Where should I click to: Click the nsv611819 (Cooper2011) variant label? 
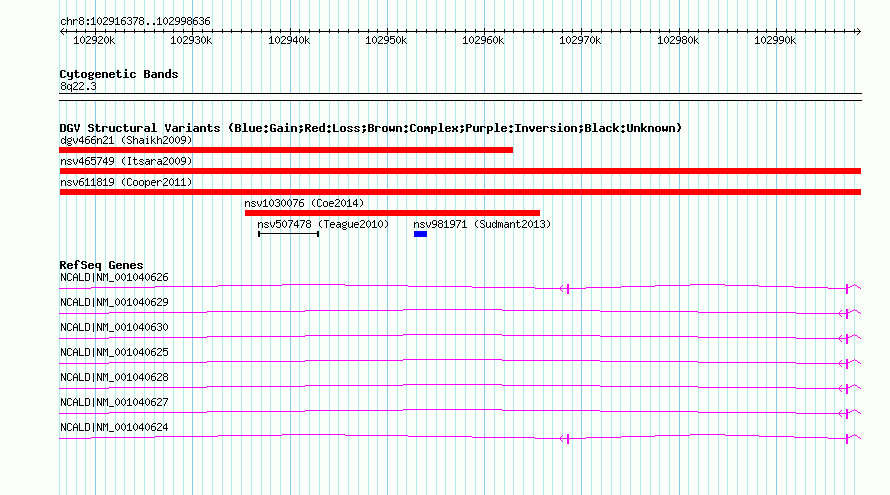coord(126,182)
